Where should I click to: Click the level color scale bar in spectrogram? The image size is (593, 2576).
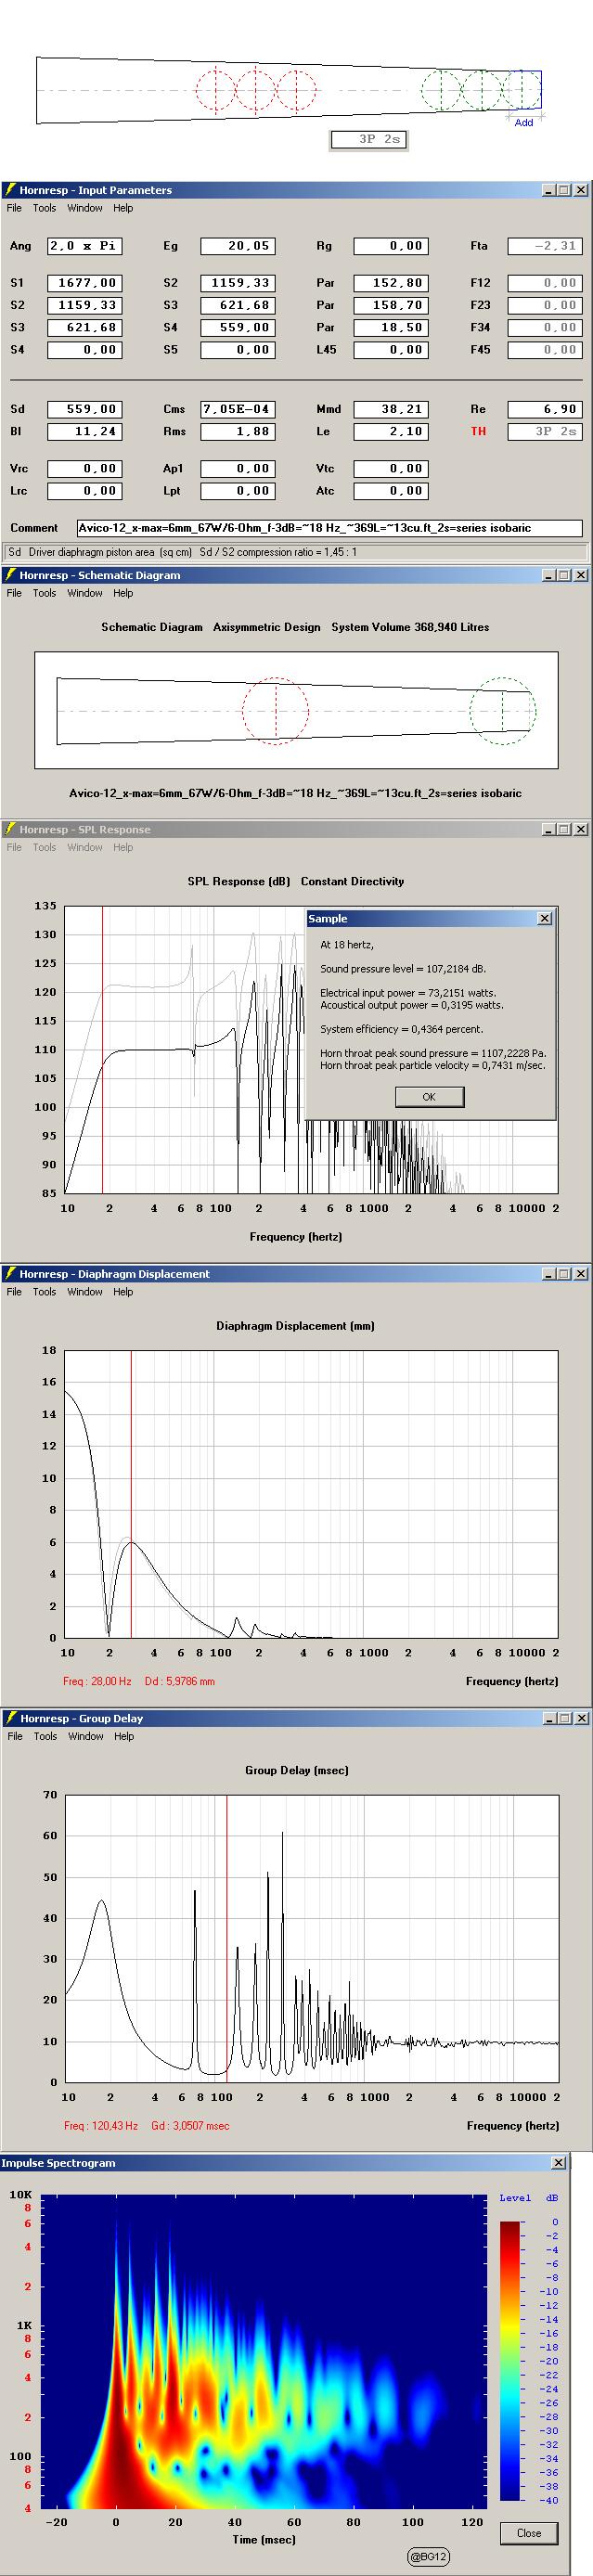tap(511, 2360)
